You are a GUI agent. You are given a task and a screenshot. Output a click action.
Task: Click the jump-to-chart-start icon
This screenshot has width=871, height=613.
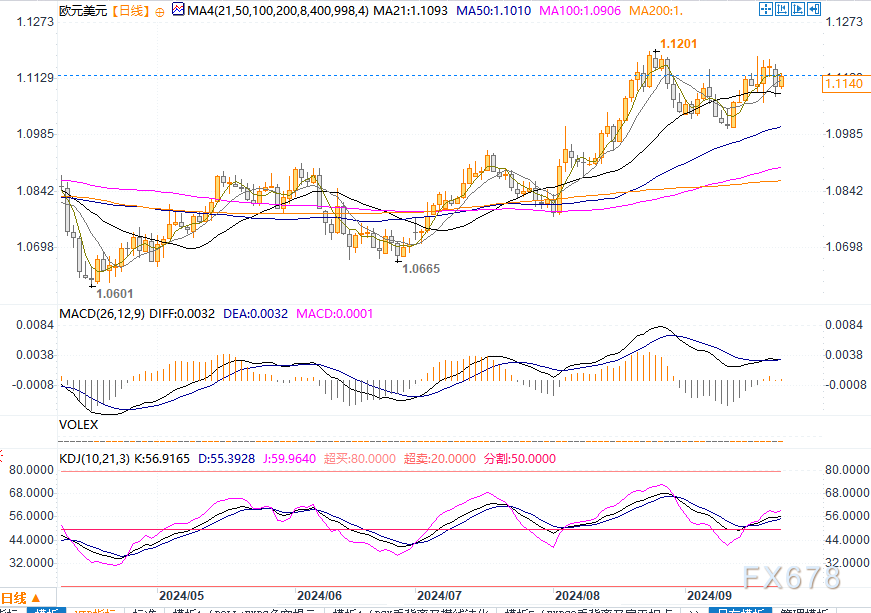tap(782, 9)
